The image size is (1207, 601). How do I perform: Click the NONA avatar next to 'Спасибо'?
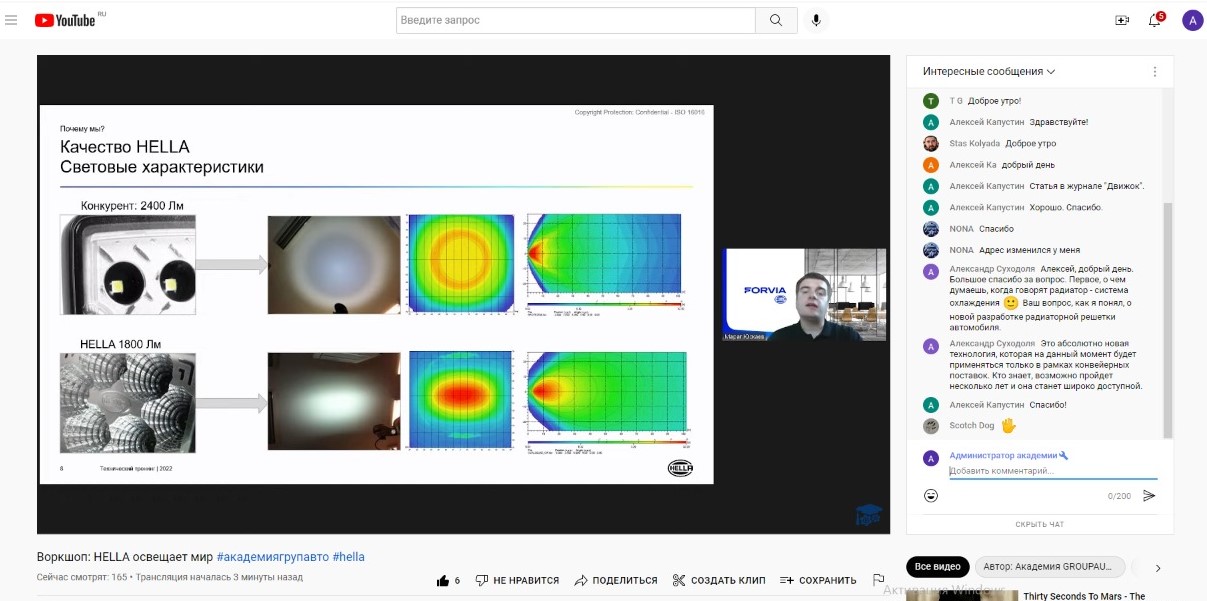point(931,229)
